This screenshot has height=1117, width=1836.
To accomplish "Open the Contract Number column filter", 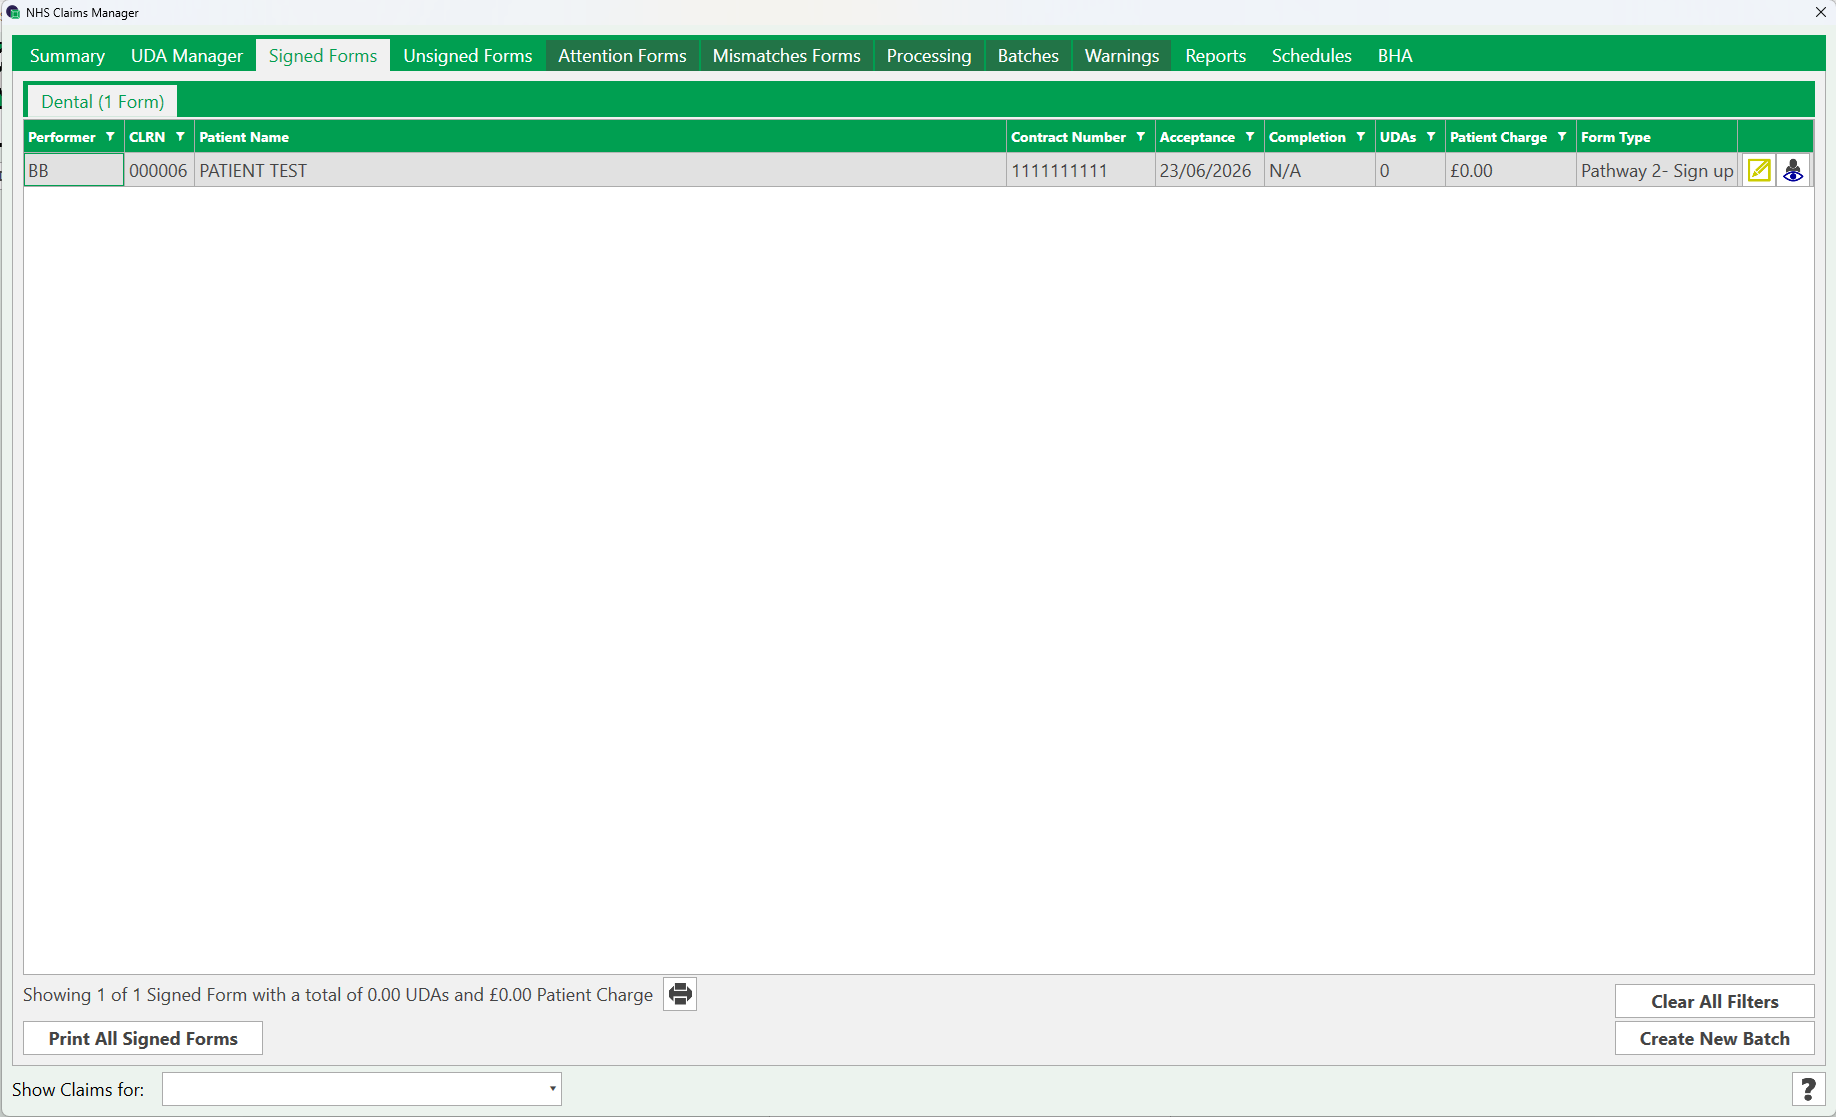I will click(1141, 137).
